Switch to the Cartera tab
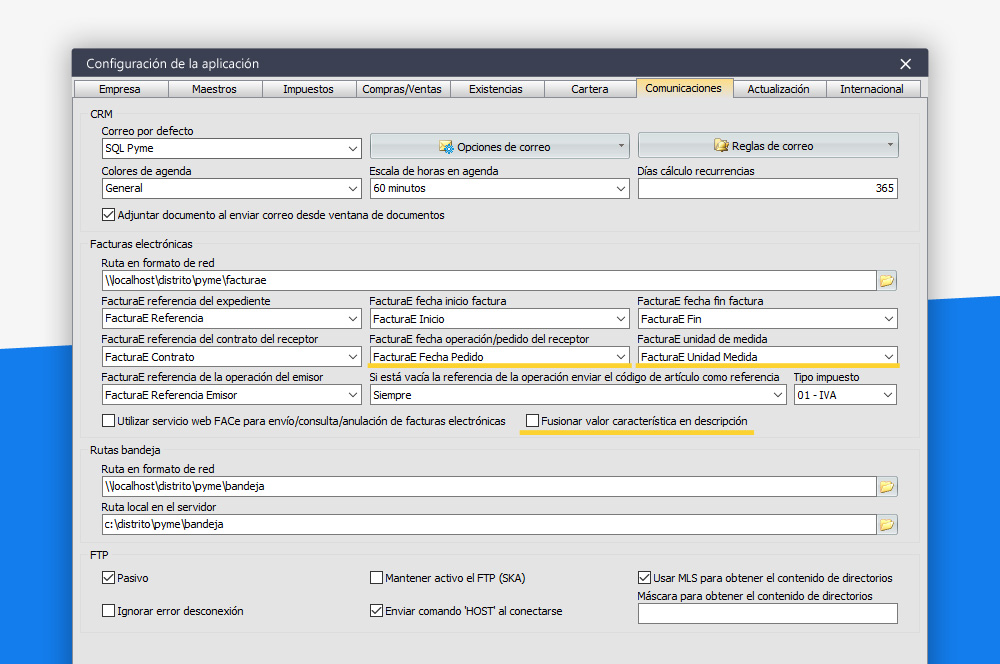 590,89
